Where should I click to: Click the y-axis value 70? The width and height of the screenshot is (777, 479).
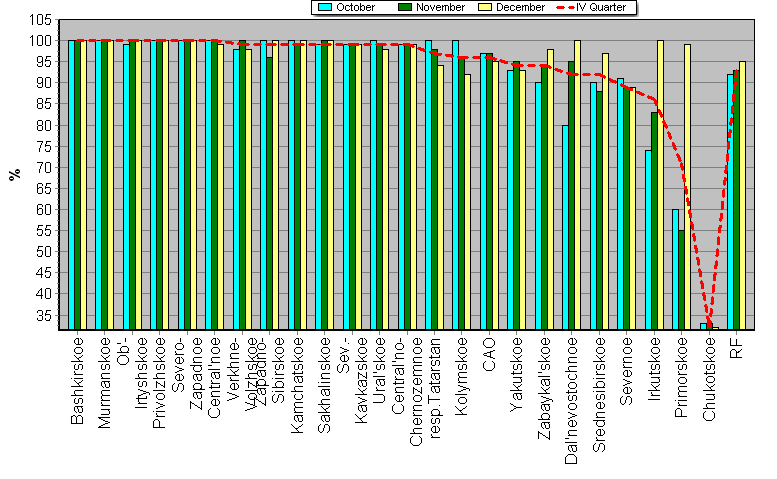(x=43, y=168)
